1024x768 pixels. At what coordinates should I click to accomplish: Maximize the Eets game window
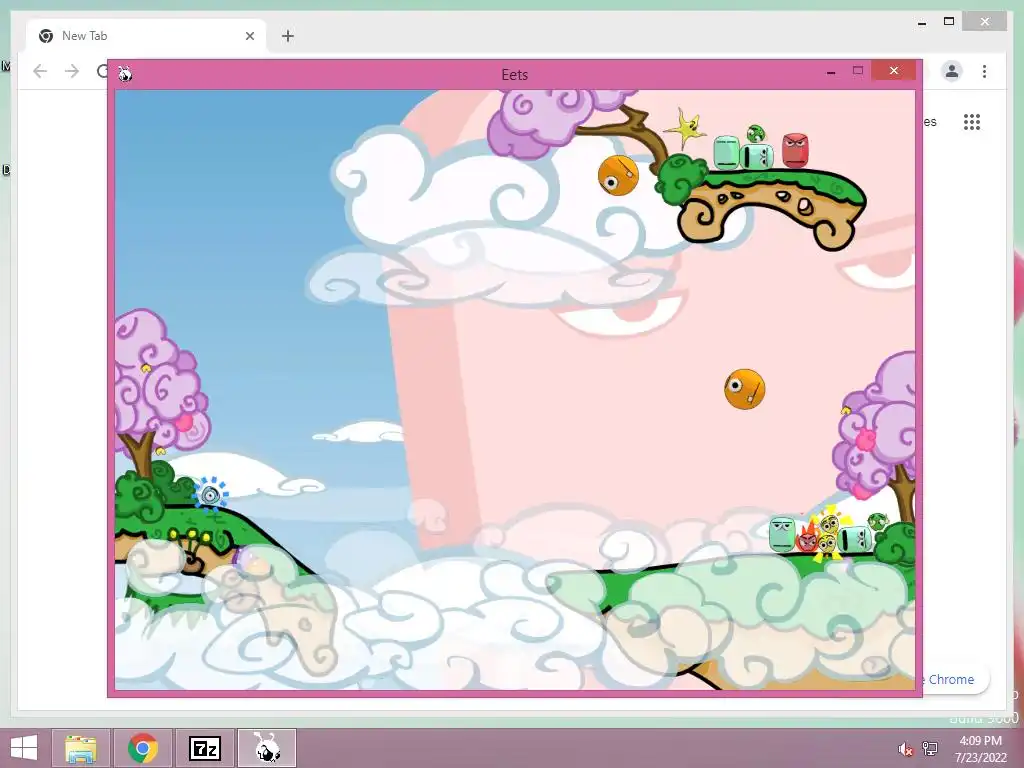(x=857, y=71)
